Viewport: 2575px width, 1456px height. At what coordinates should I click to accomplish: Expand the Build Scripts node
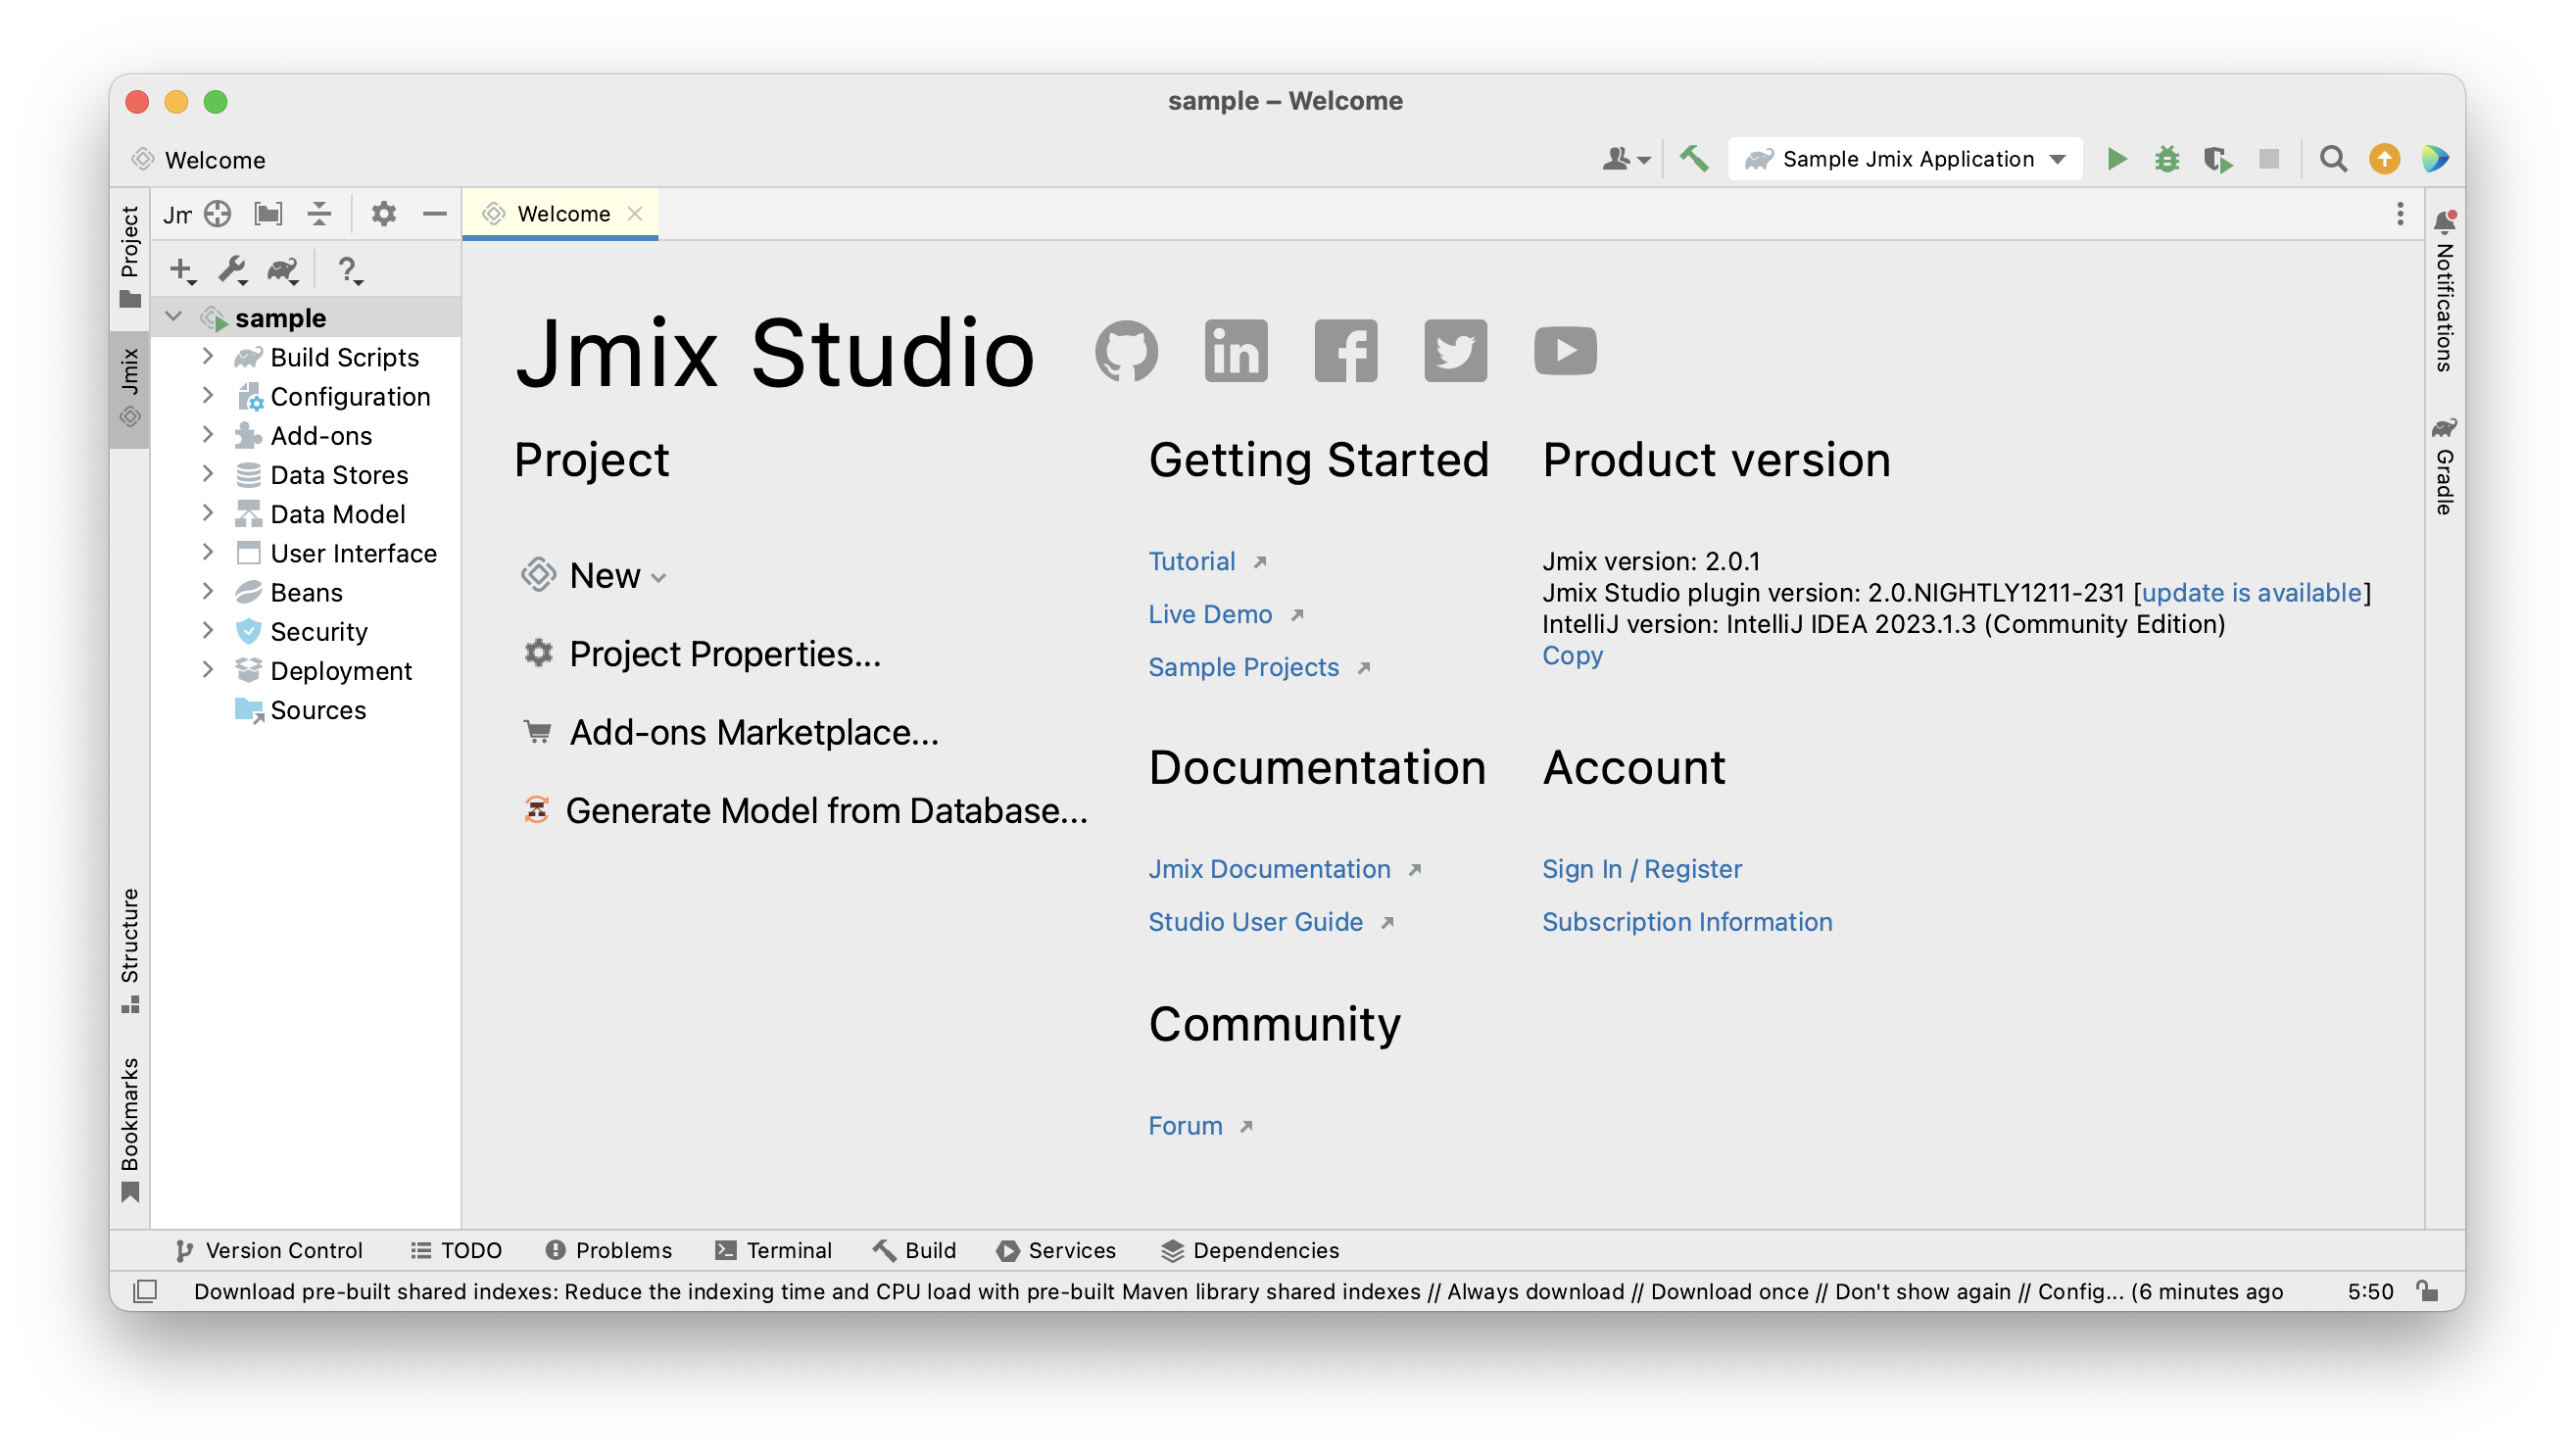(208, 356)
